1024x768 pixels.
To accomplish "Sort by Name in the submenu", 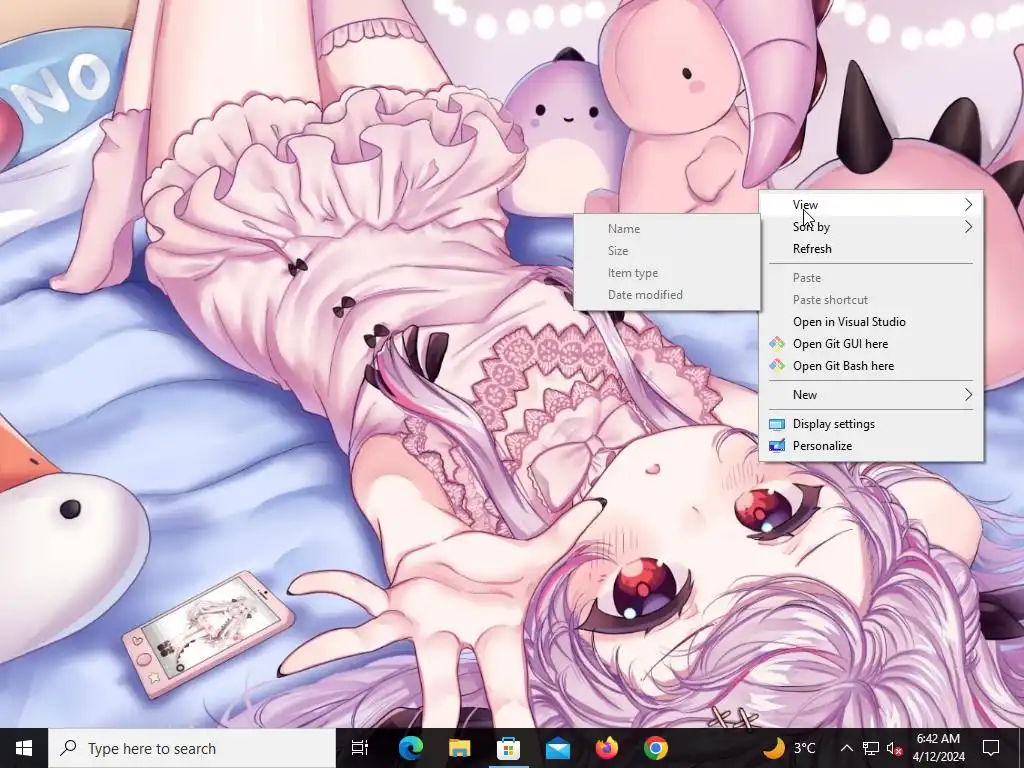I will pyautogui.click(x=667, y=229).
